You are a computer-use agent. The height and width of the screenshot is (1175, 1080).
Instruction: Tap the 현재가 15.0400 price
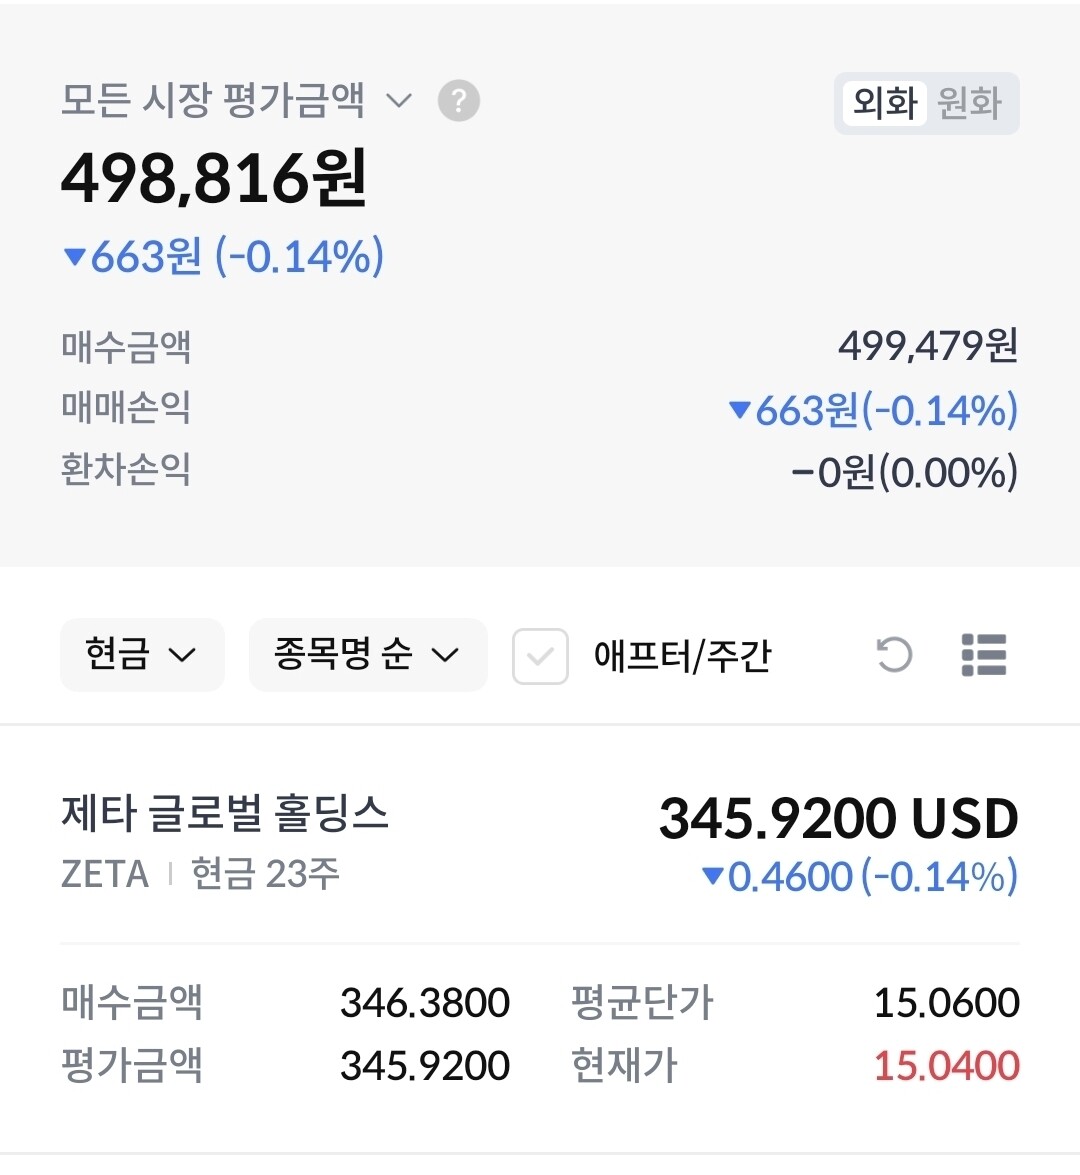(x=946, y=1066)
